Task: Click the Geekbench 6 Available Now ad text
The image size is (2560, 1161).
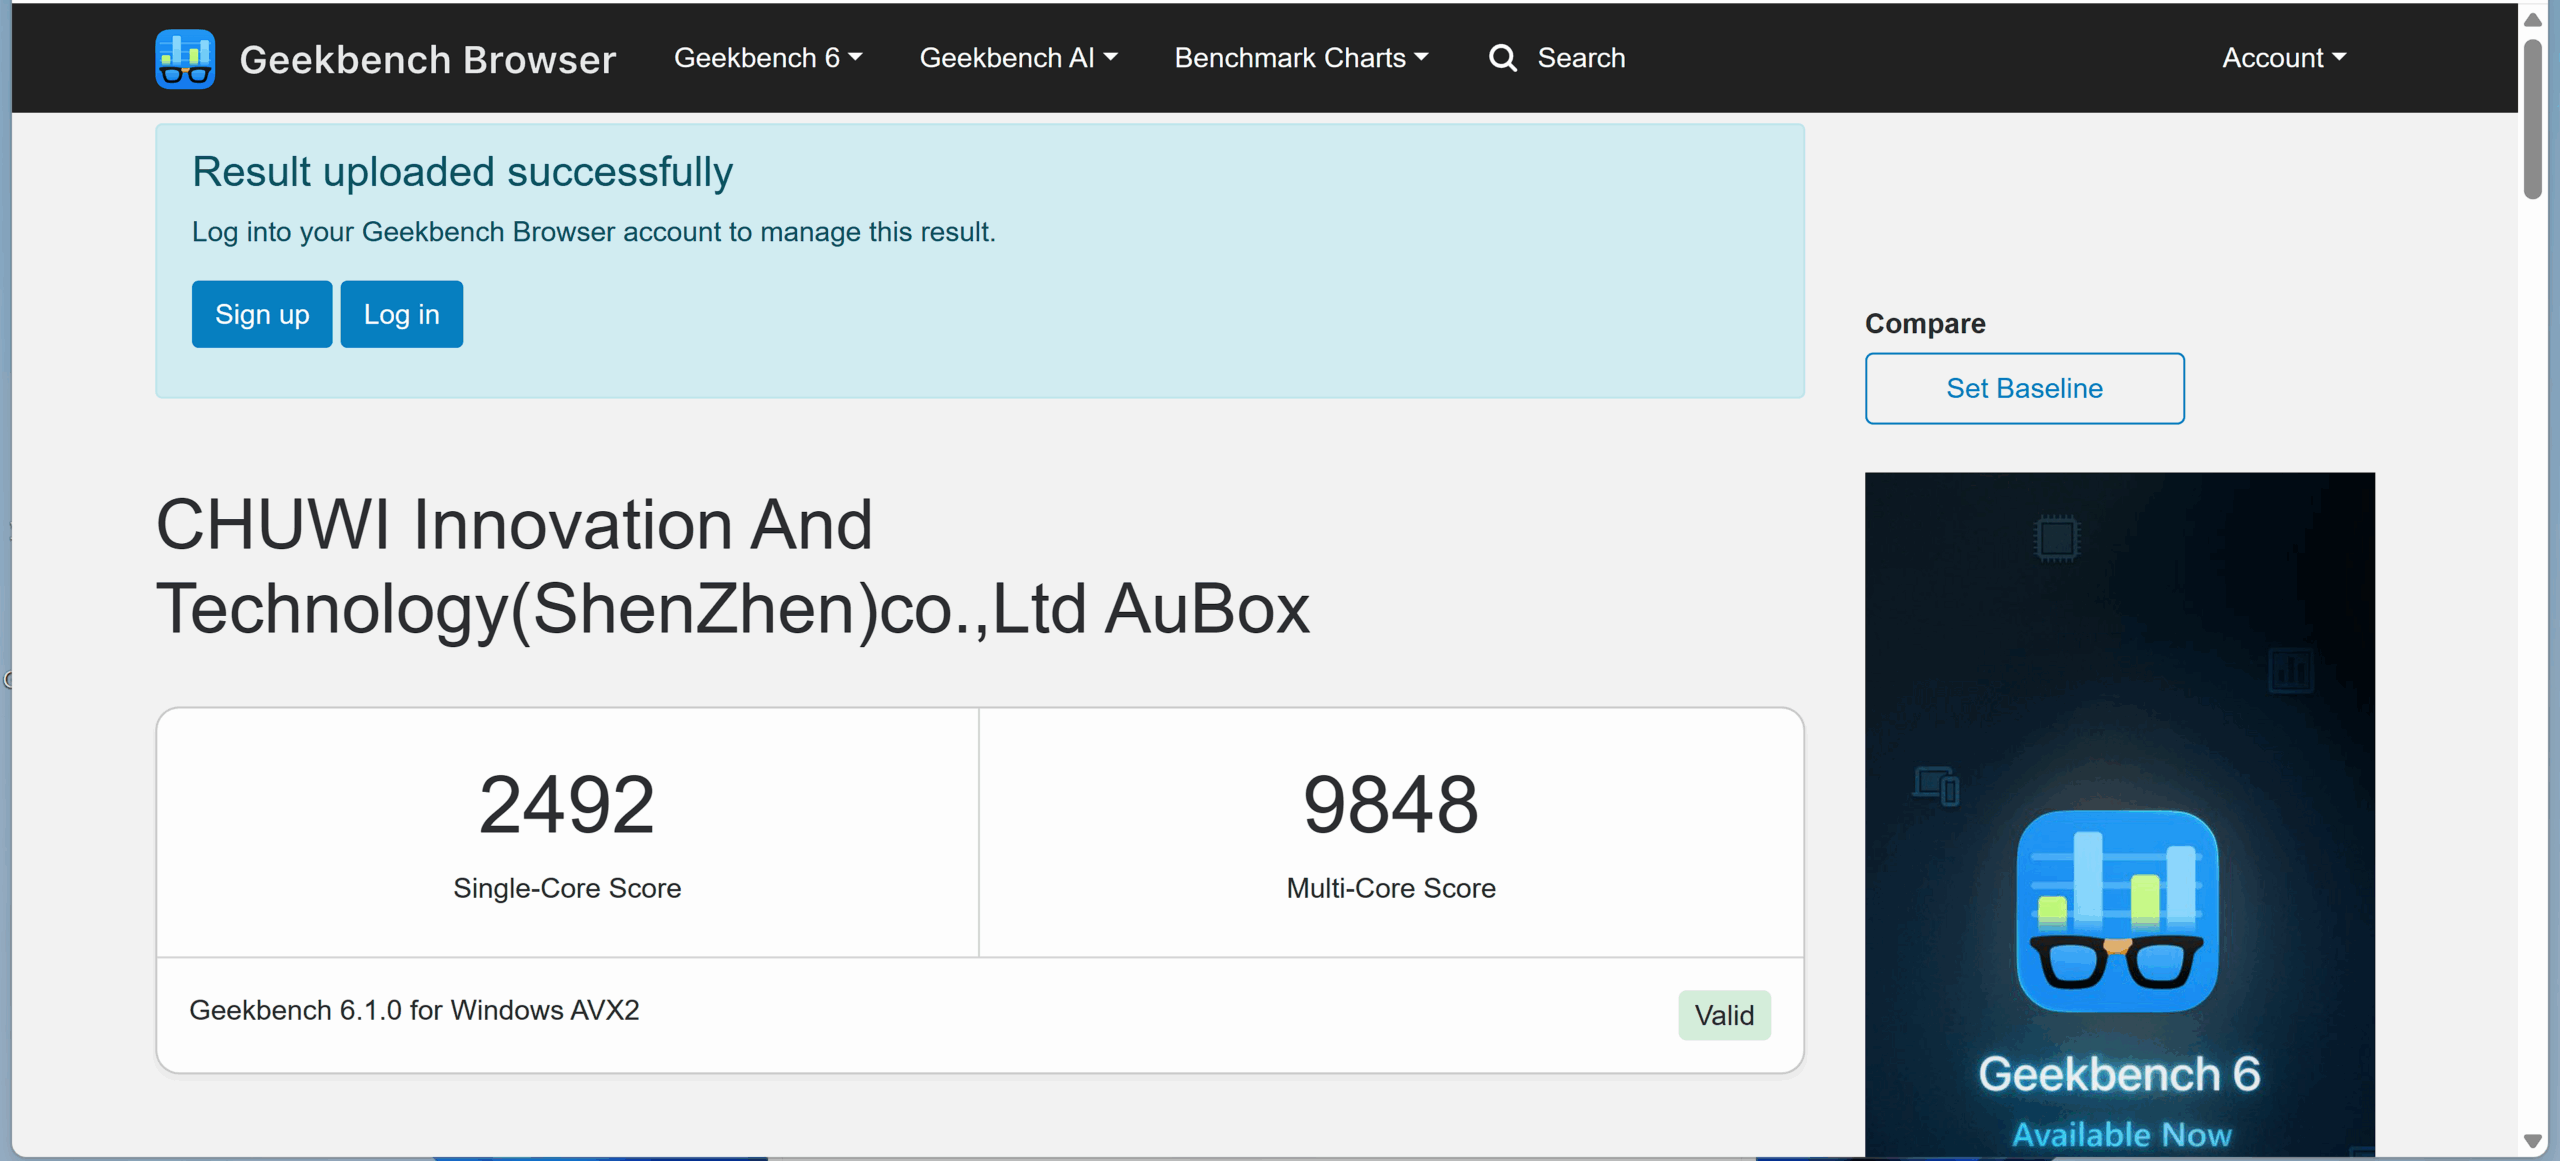Action: (x=2120, y=1102)
